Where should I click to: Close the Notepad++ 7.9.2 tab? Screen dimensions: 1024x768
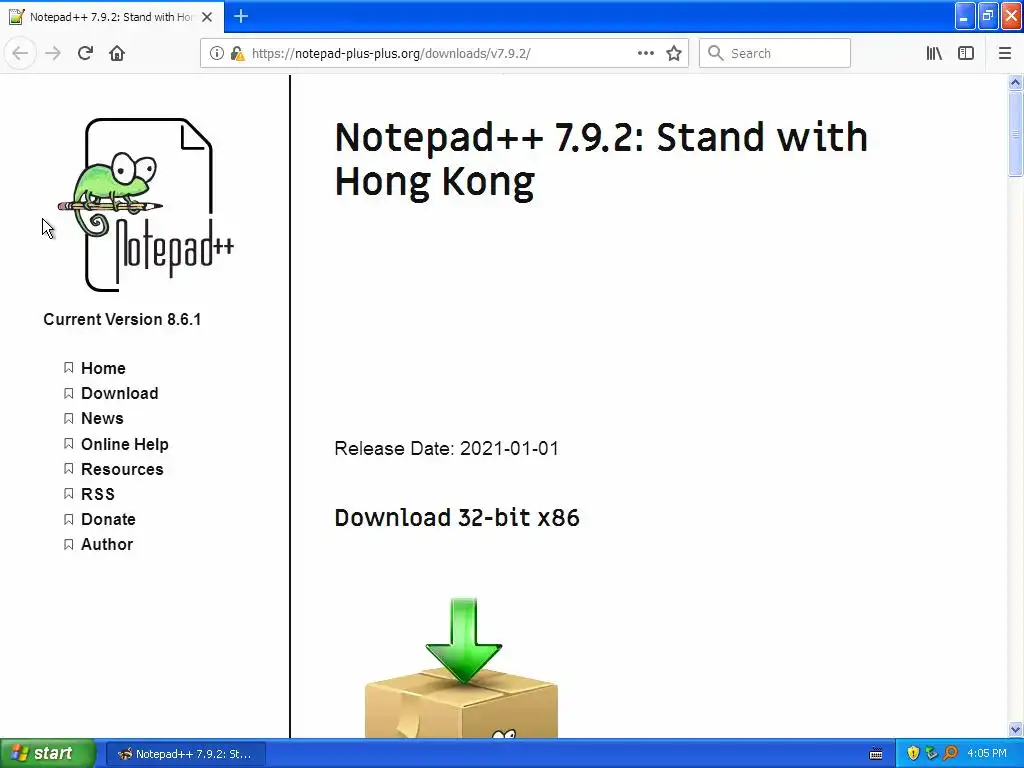[207, 17]
